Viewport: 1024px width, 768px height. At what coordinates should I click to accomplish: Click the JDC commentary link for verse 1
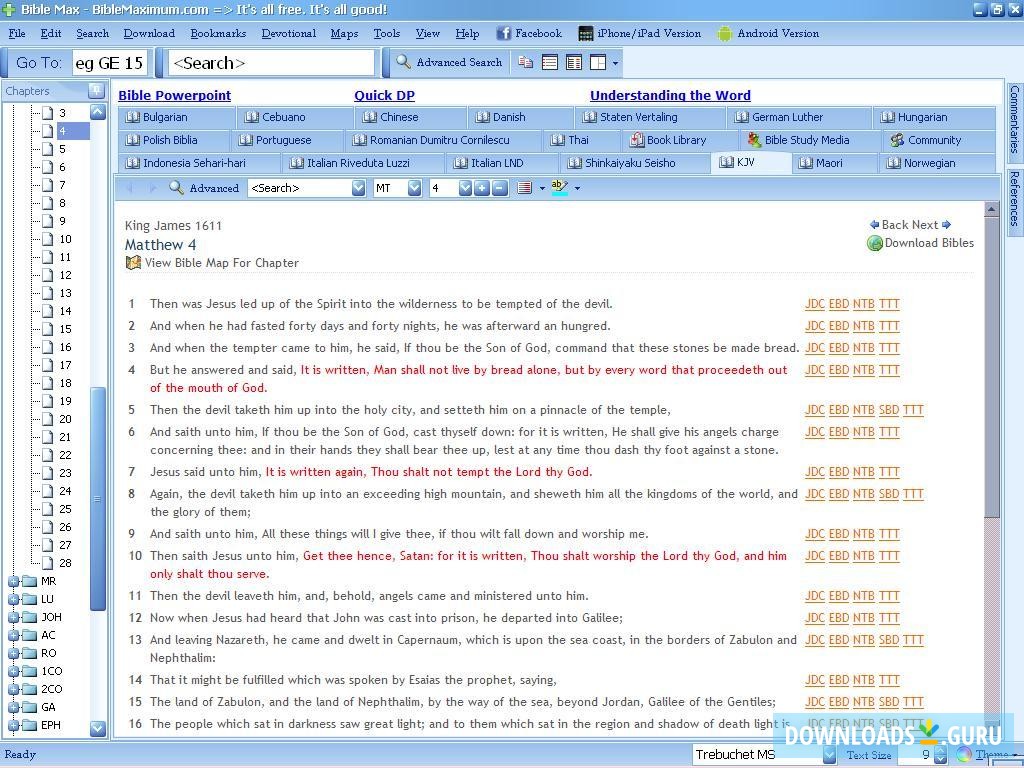(814, 304)
